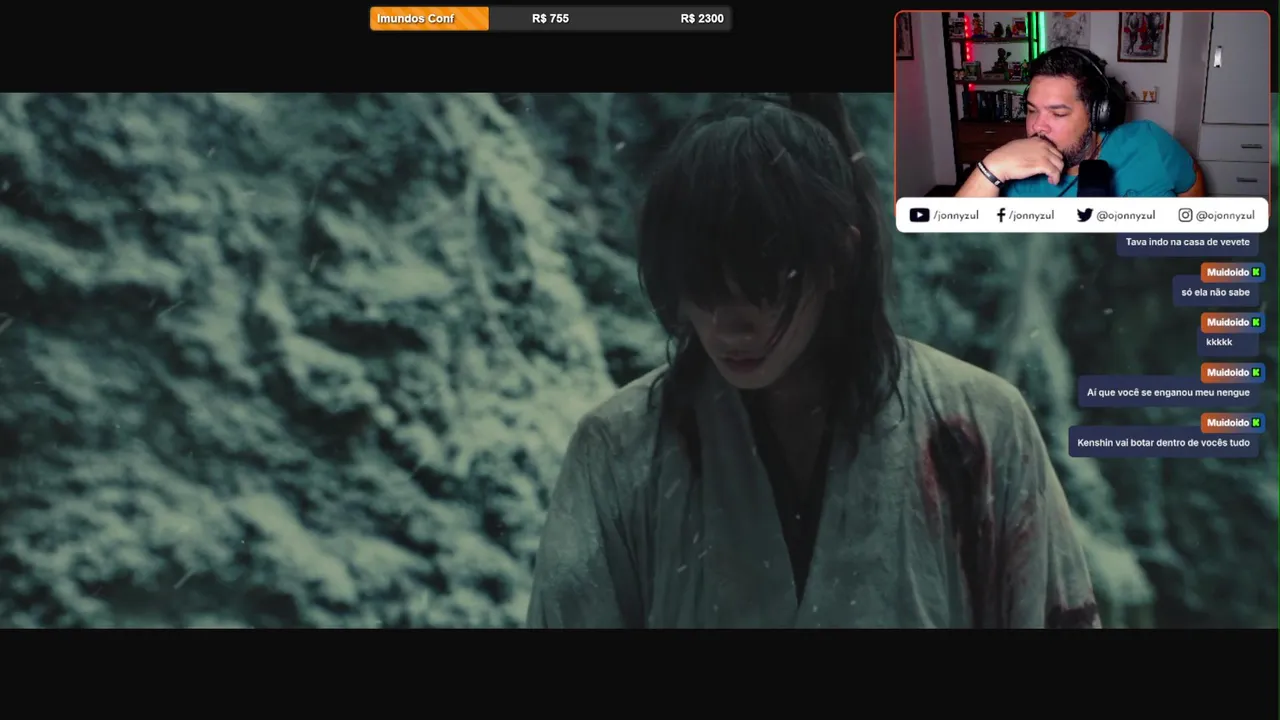Select chat message 'Tava indo na casa de vevete'

[x=1187, y=242]
